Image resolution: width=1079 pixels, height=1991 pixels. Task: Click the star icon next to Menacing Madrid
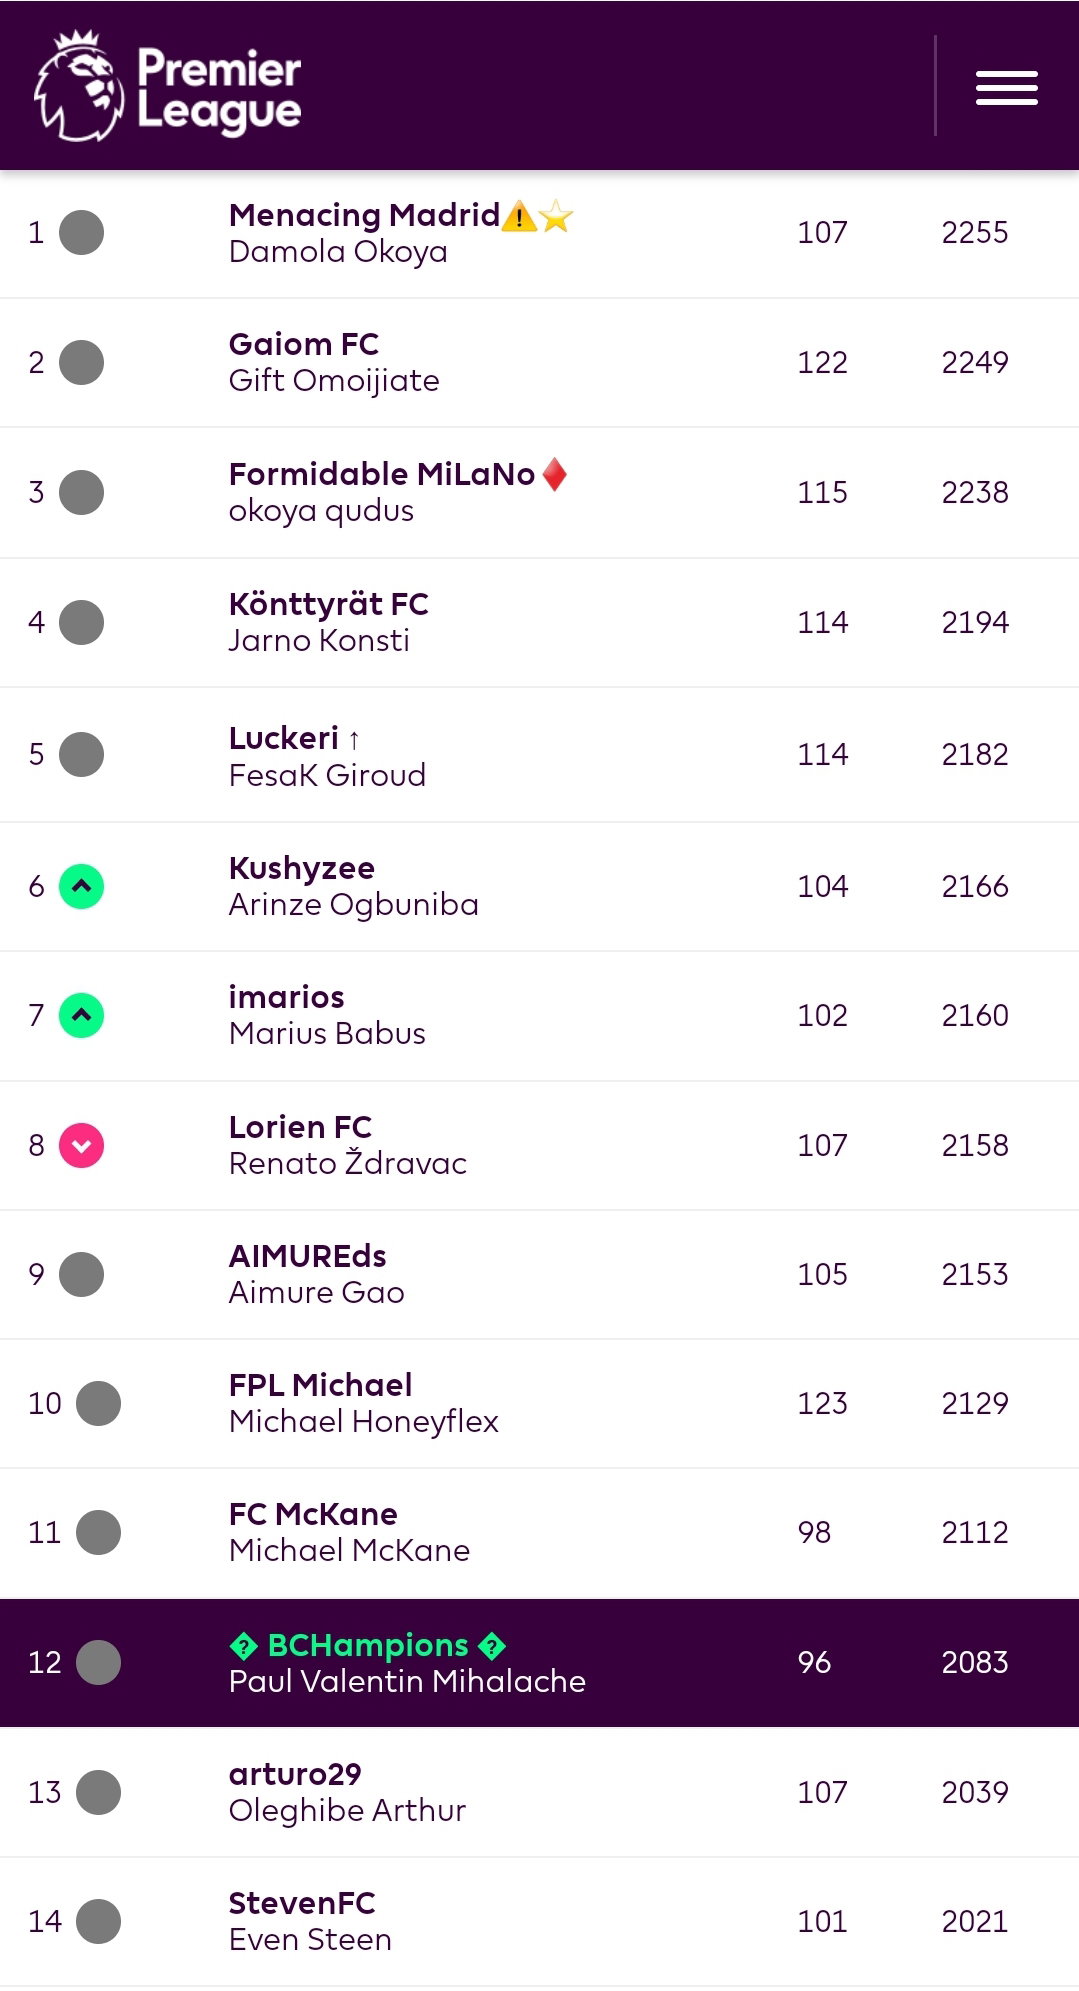(x=556, y=216)
